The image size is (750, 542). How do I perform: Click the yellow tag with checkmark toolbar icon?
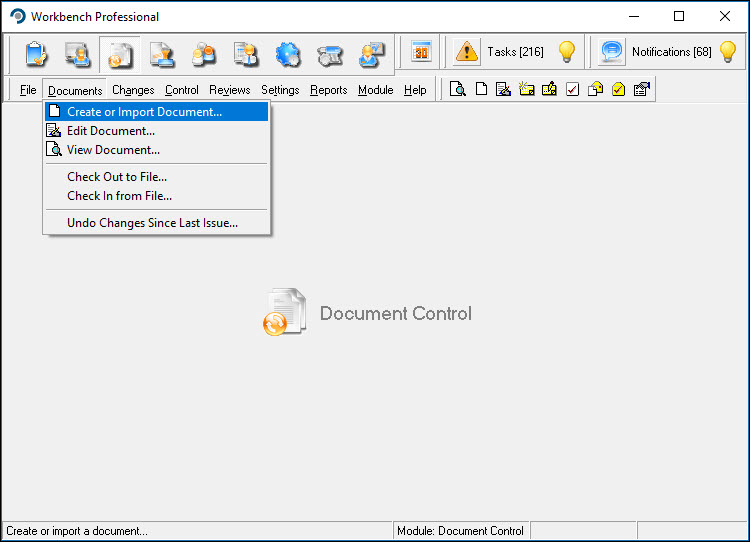618,89
